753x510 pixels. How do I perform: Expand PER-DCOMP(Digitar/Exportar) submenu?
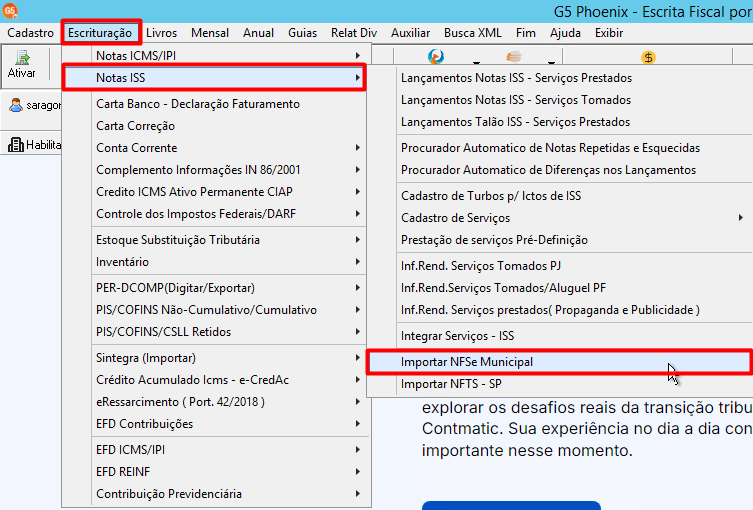214,288
